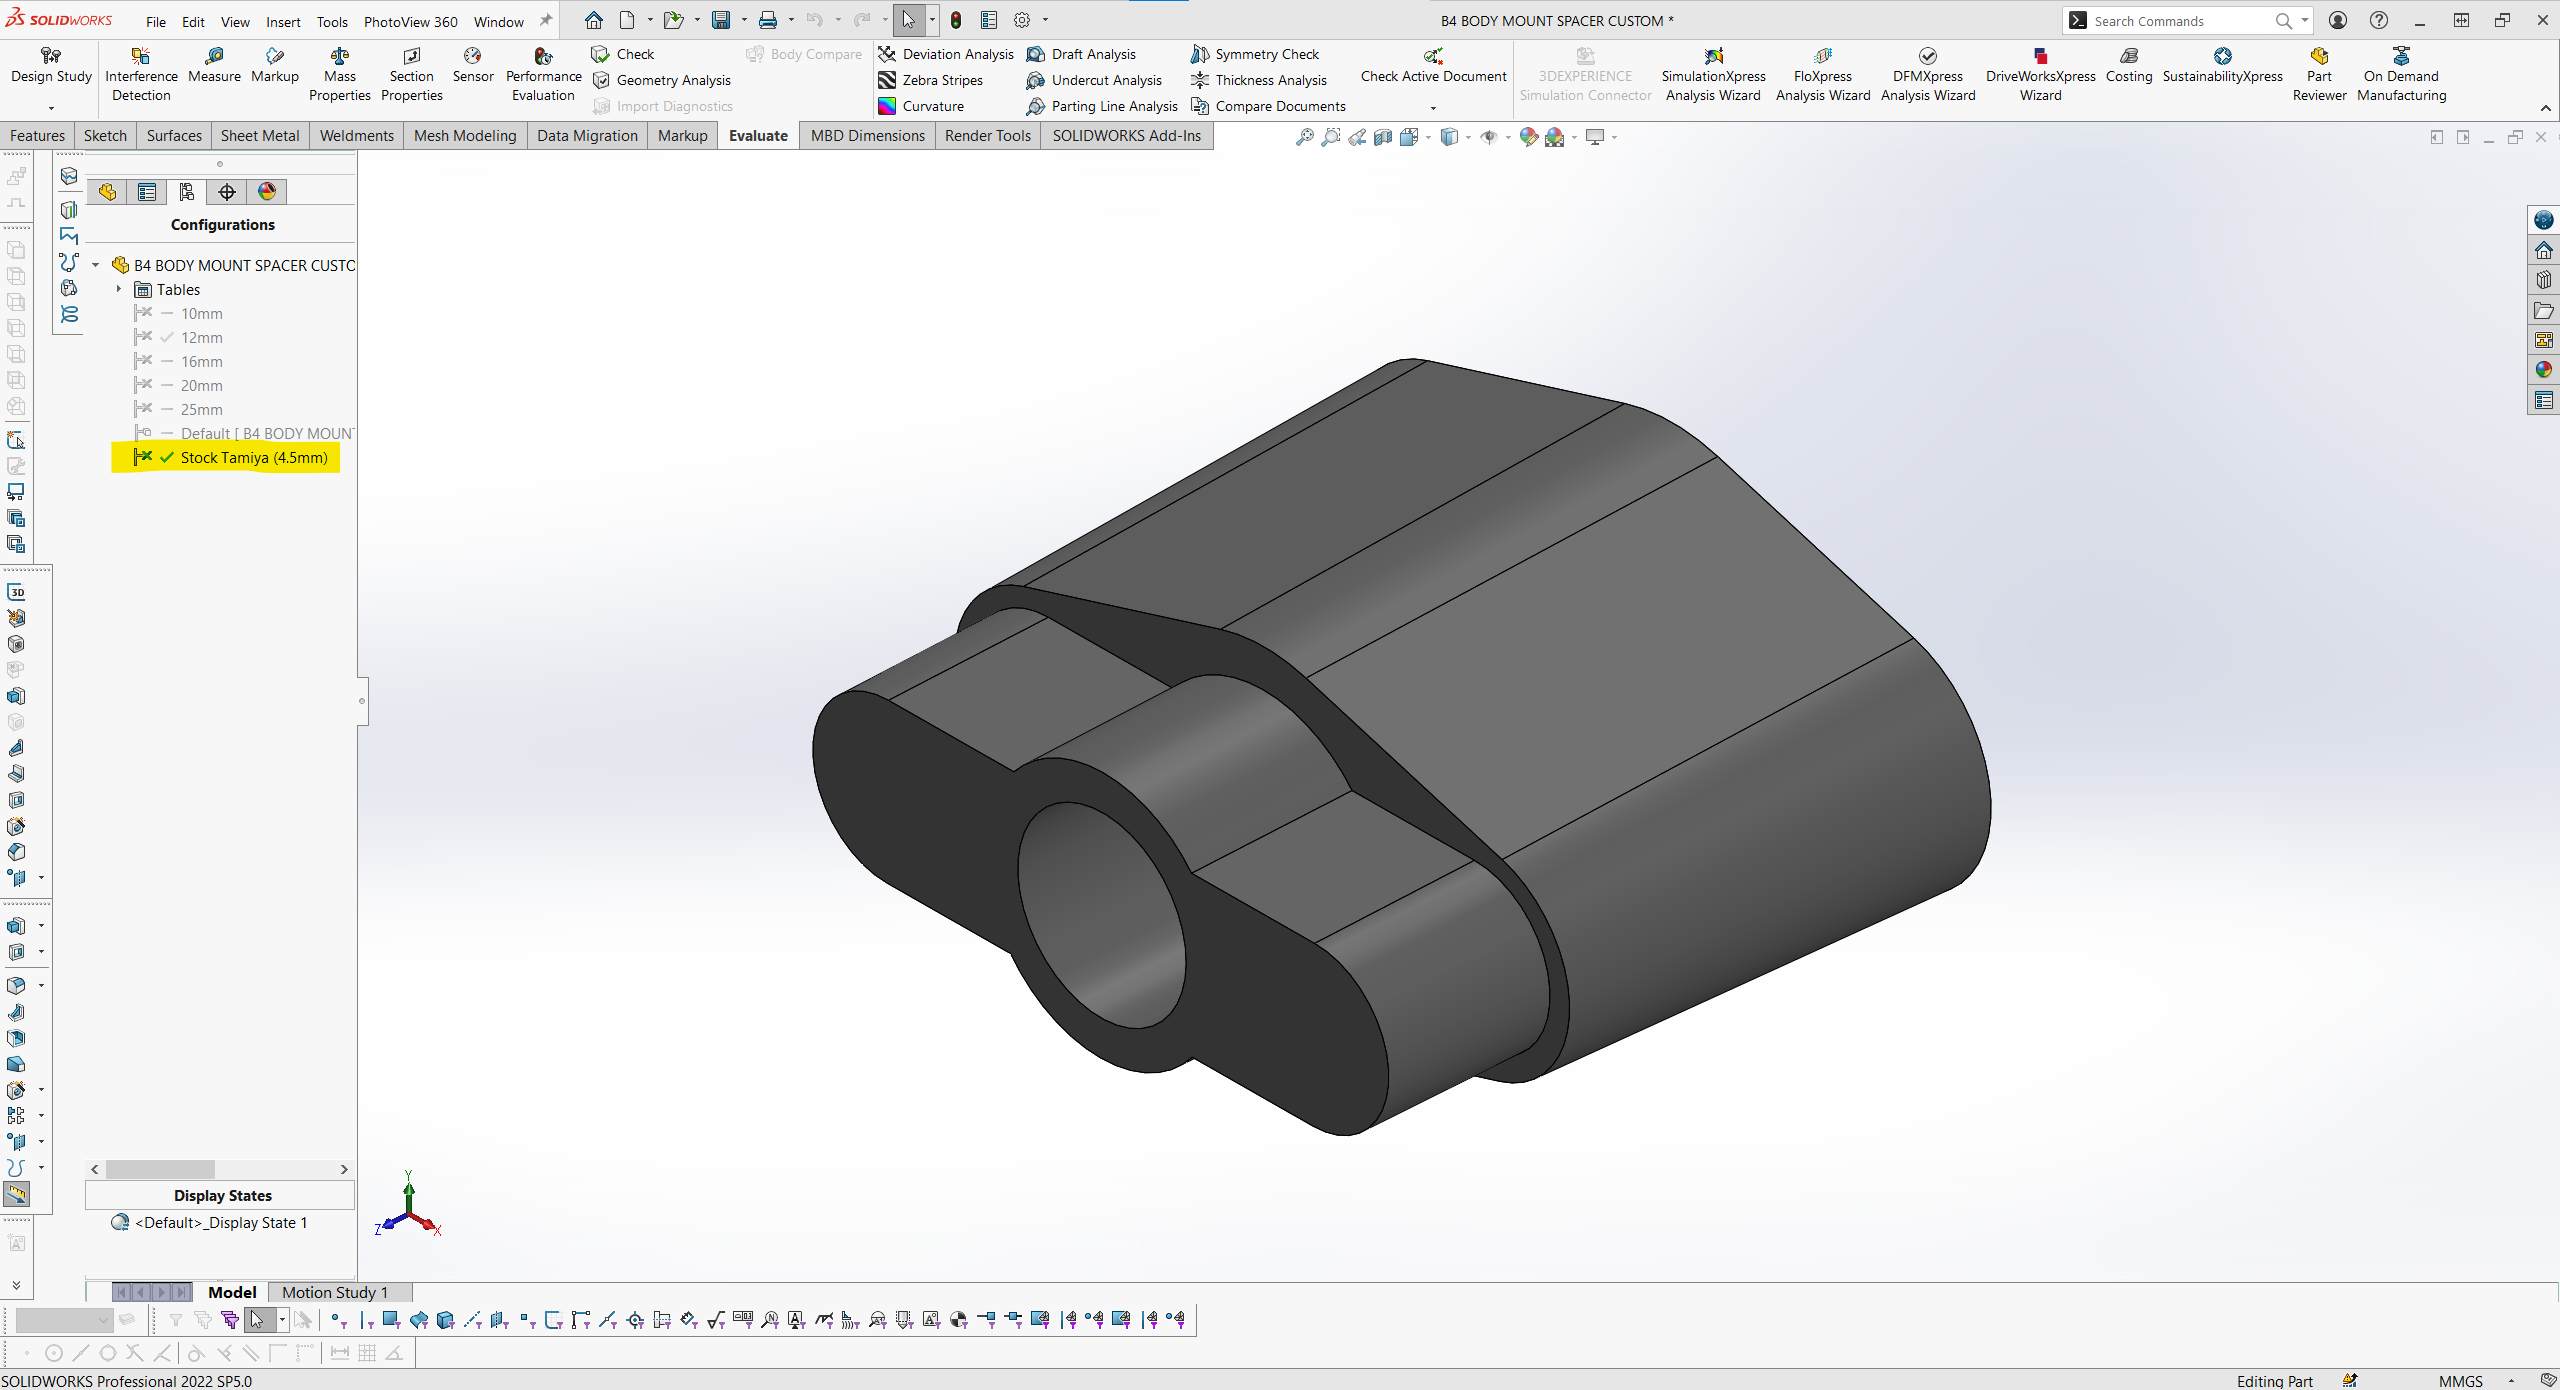Screen dimensions: 2560x1390
Task: Collapse B4 BODY MOUNT SPACER root node
Action: (x=96, y=266)
